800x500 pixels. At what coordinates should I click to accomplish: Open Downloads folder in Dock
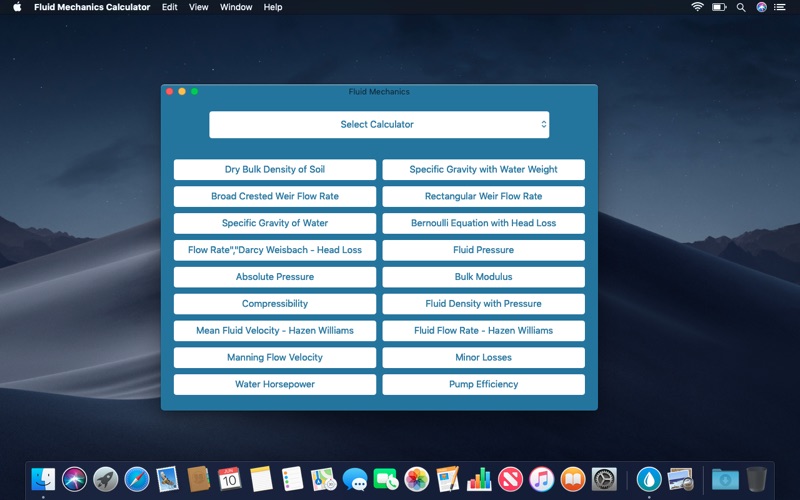coord(725,479)
